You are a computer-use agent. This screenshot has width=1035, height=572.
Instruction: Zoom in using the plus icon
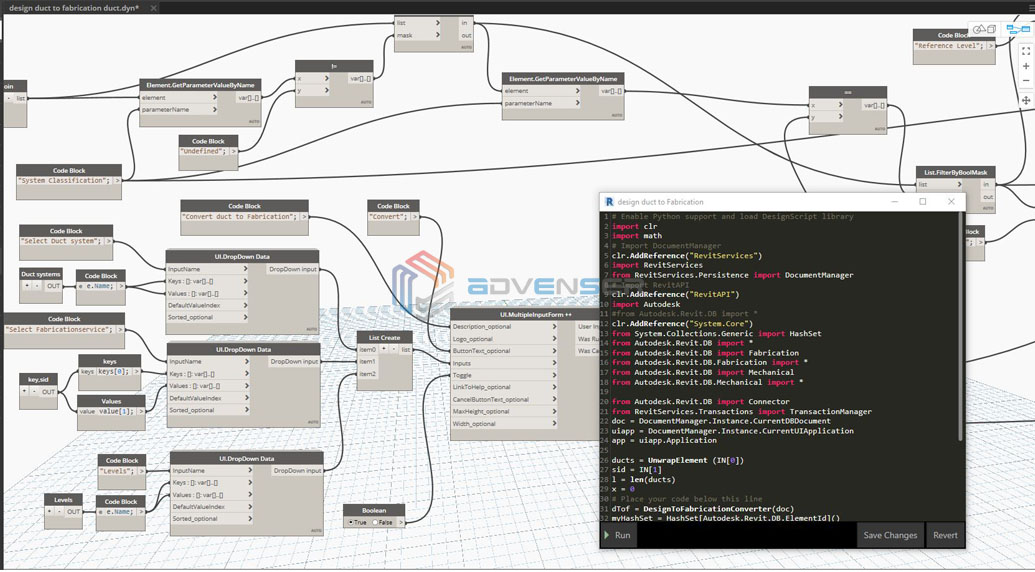1026,66
